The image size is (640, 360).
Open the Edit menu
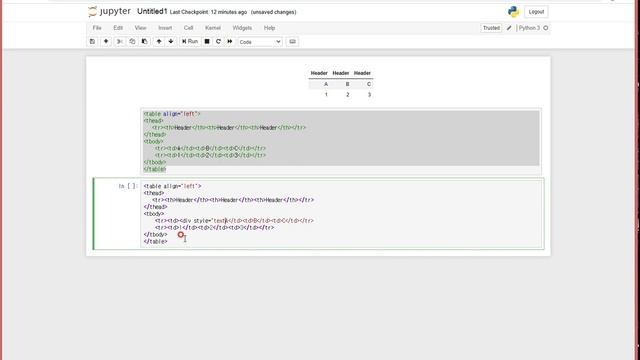(118, 28)
